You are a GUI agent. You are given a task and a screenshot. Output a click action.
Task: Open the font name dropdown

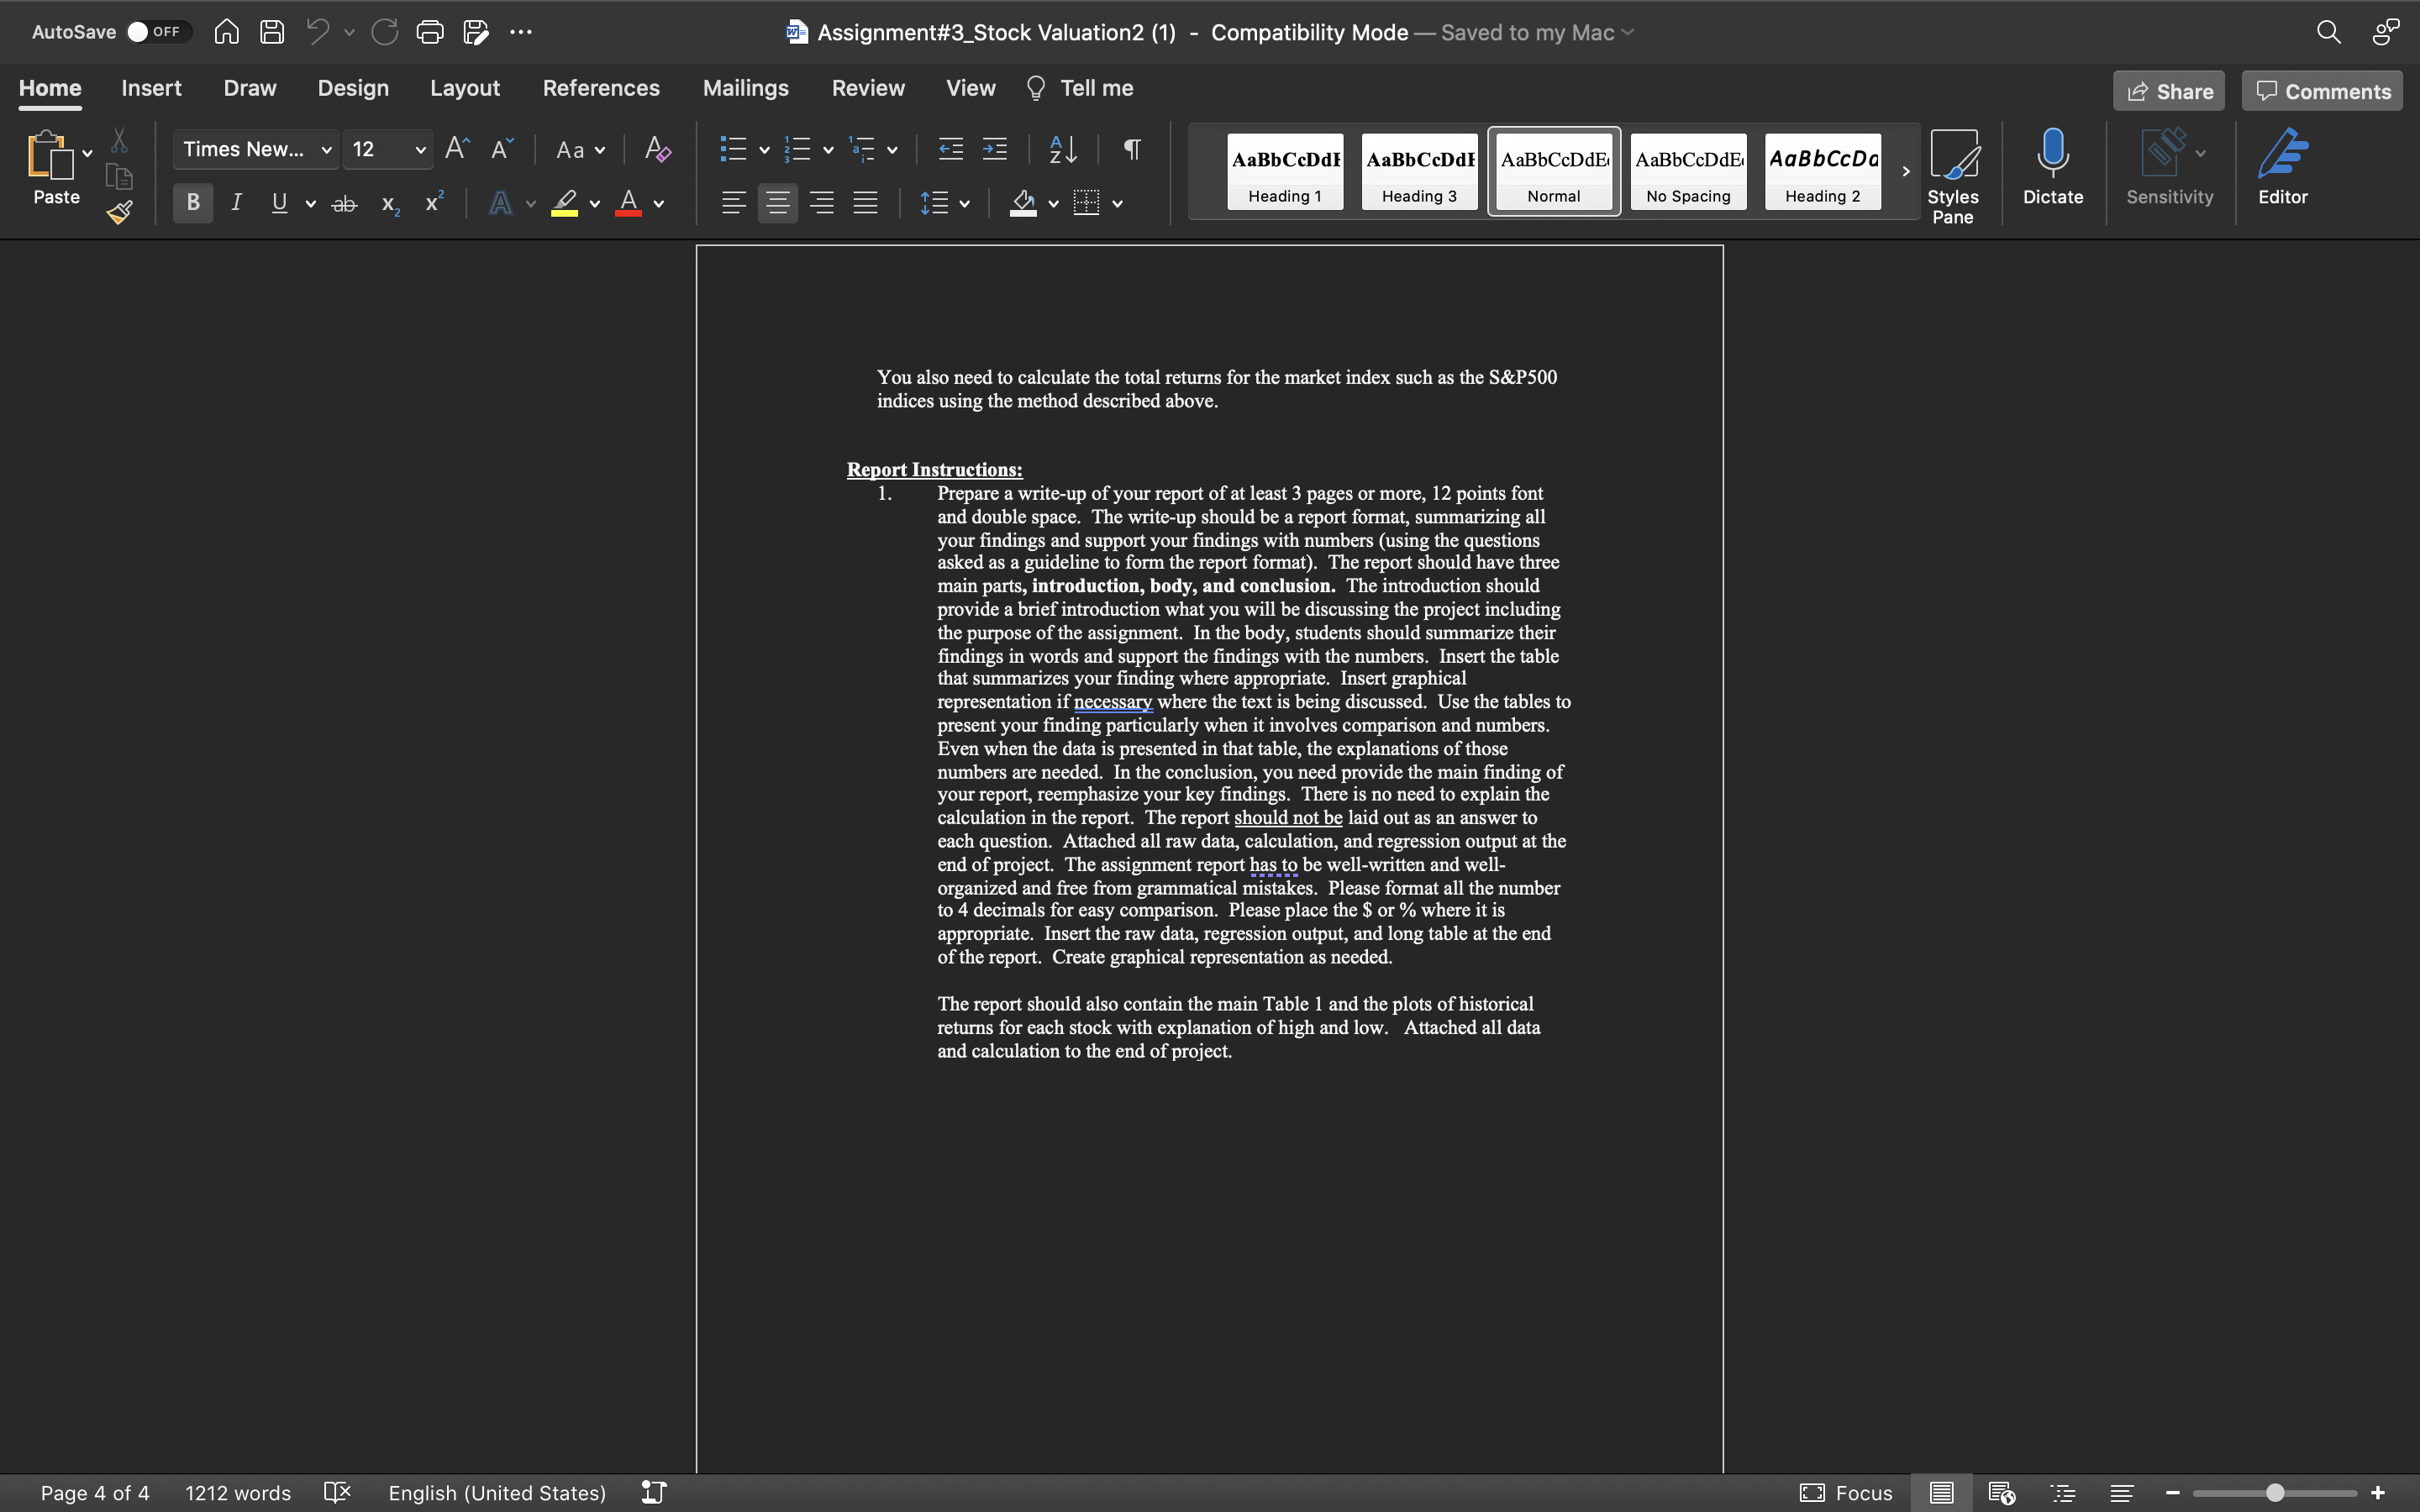click(x=326, y=150)
